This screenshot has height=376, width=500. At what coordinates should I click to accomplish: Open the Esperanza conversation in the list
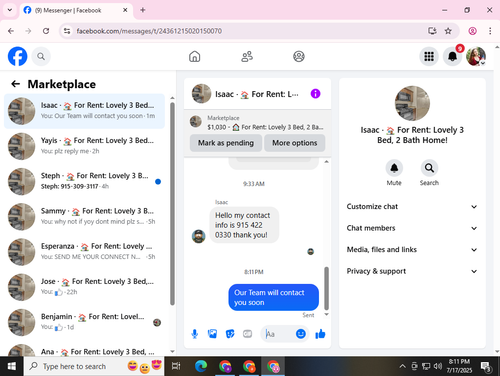click(x=84, y=252)
